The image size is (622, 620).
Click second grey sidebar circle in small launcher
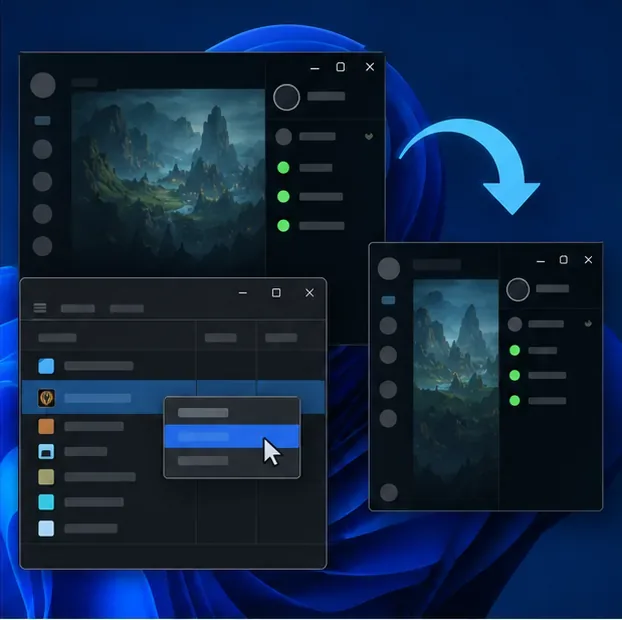[x=388, y=355]
